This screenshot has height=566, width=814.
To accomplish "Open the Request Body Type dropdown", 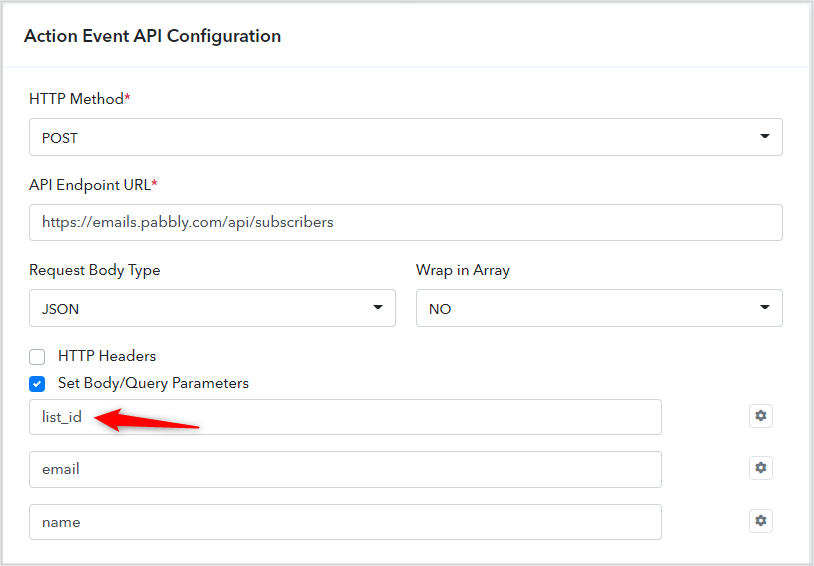I will click(212, 308).
